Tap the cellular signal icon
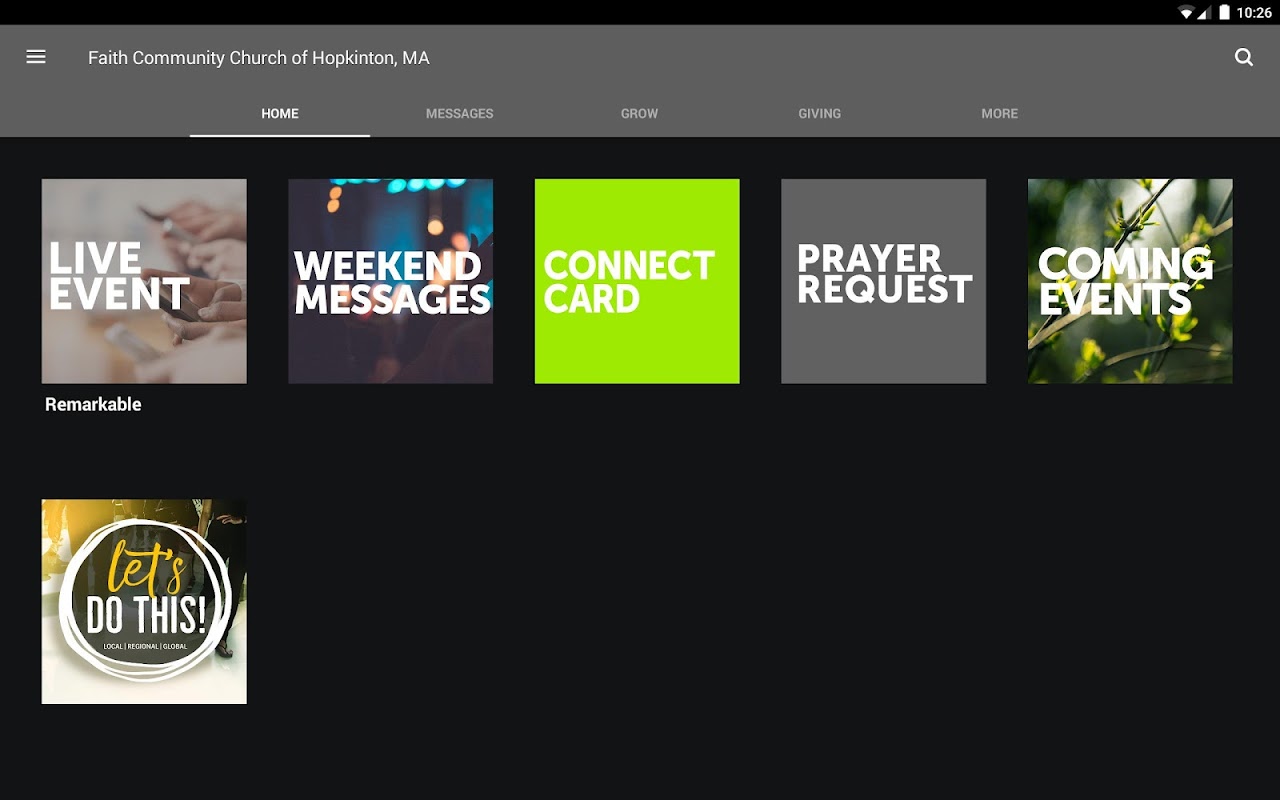 [1205, 13]
